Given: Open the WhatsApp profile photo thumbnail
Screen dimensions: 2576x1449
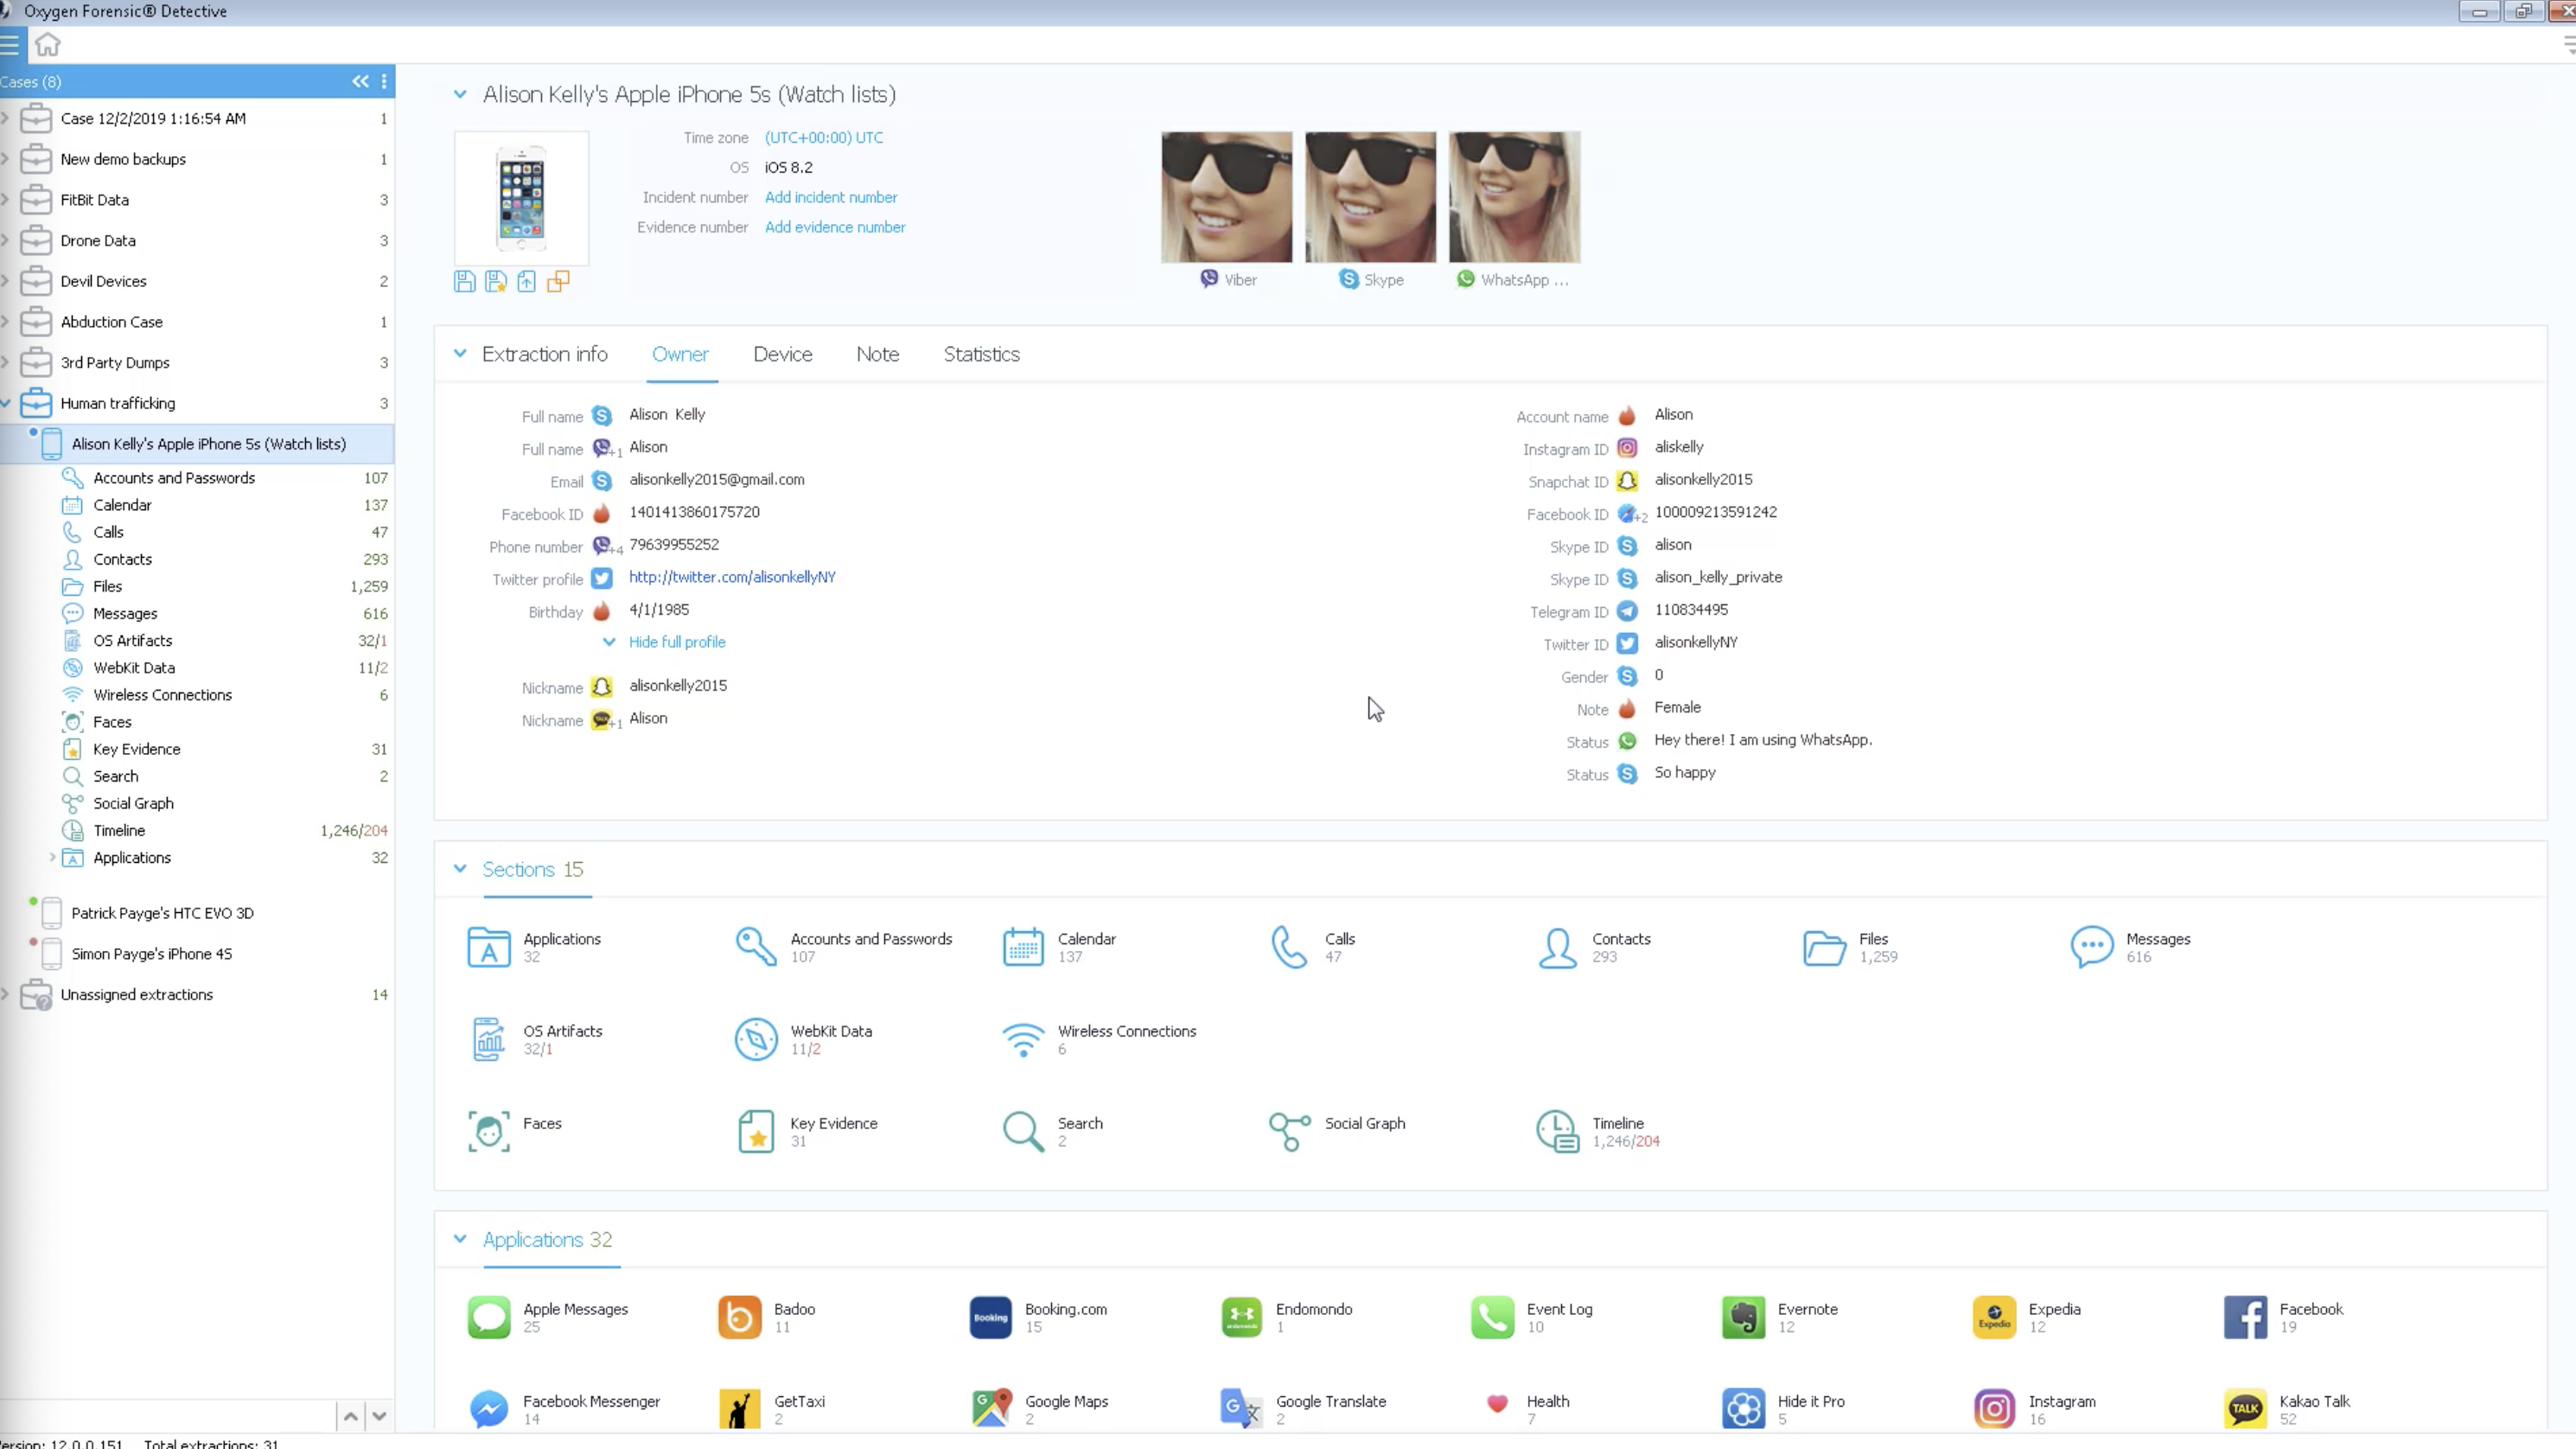Looking at the screenshot, I should [x=1514, y=197].
